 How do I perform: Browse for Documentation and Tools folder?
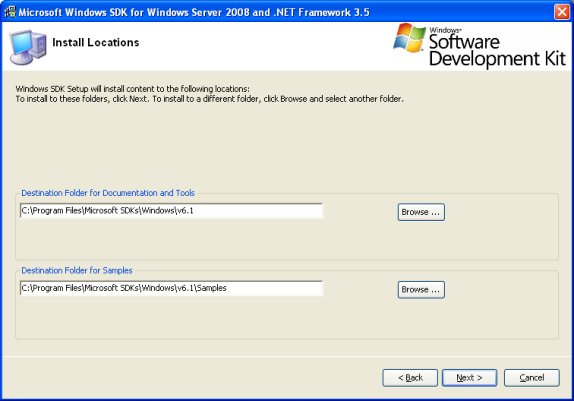coord(421,212)
